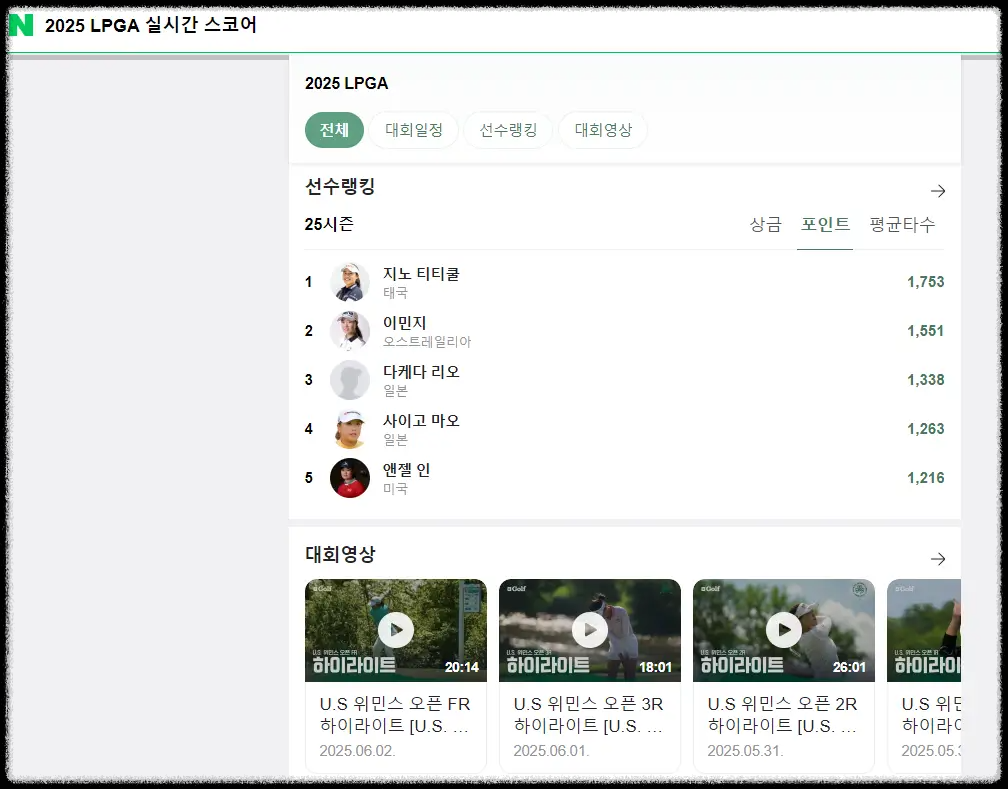Click 앤젤 인's profile photo
Image resolution: width=1008 pixels, height=789 pixels.
pyautogui.click(x=350, y=477)
